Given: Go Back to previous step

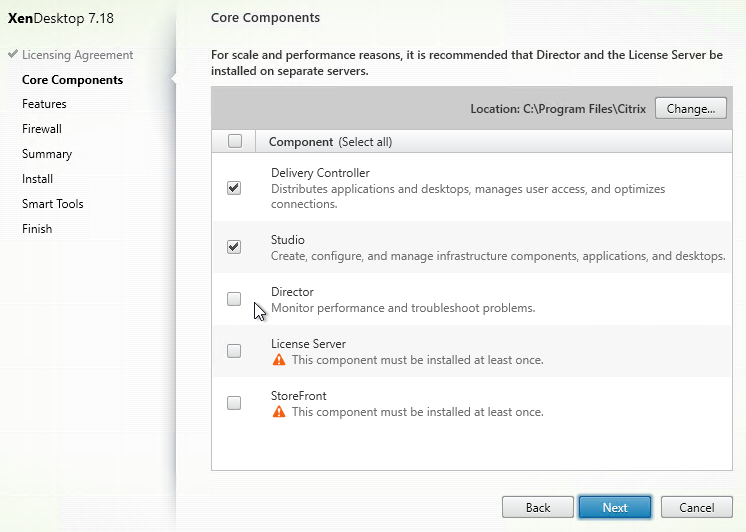Looking at the screenshot, I should (538, 508).
